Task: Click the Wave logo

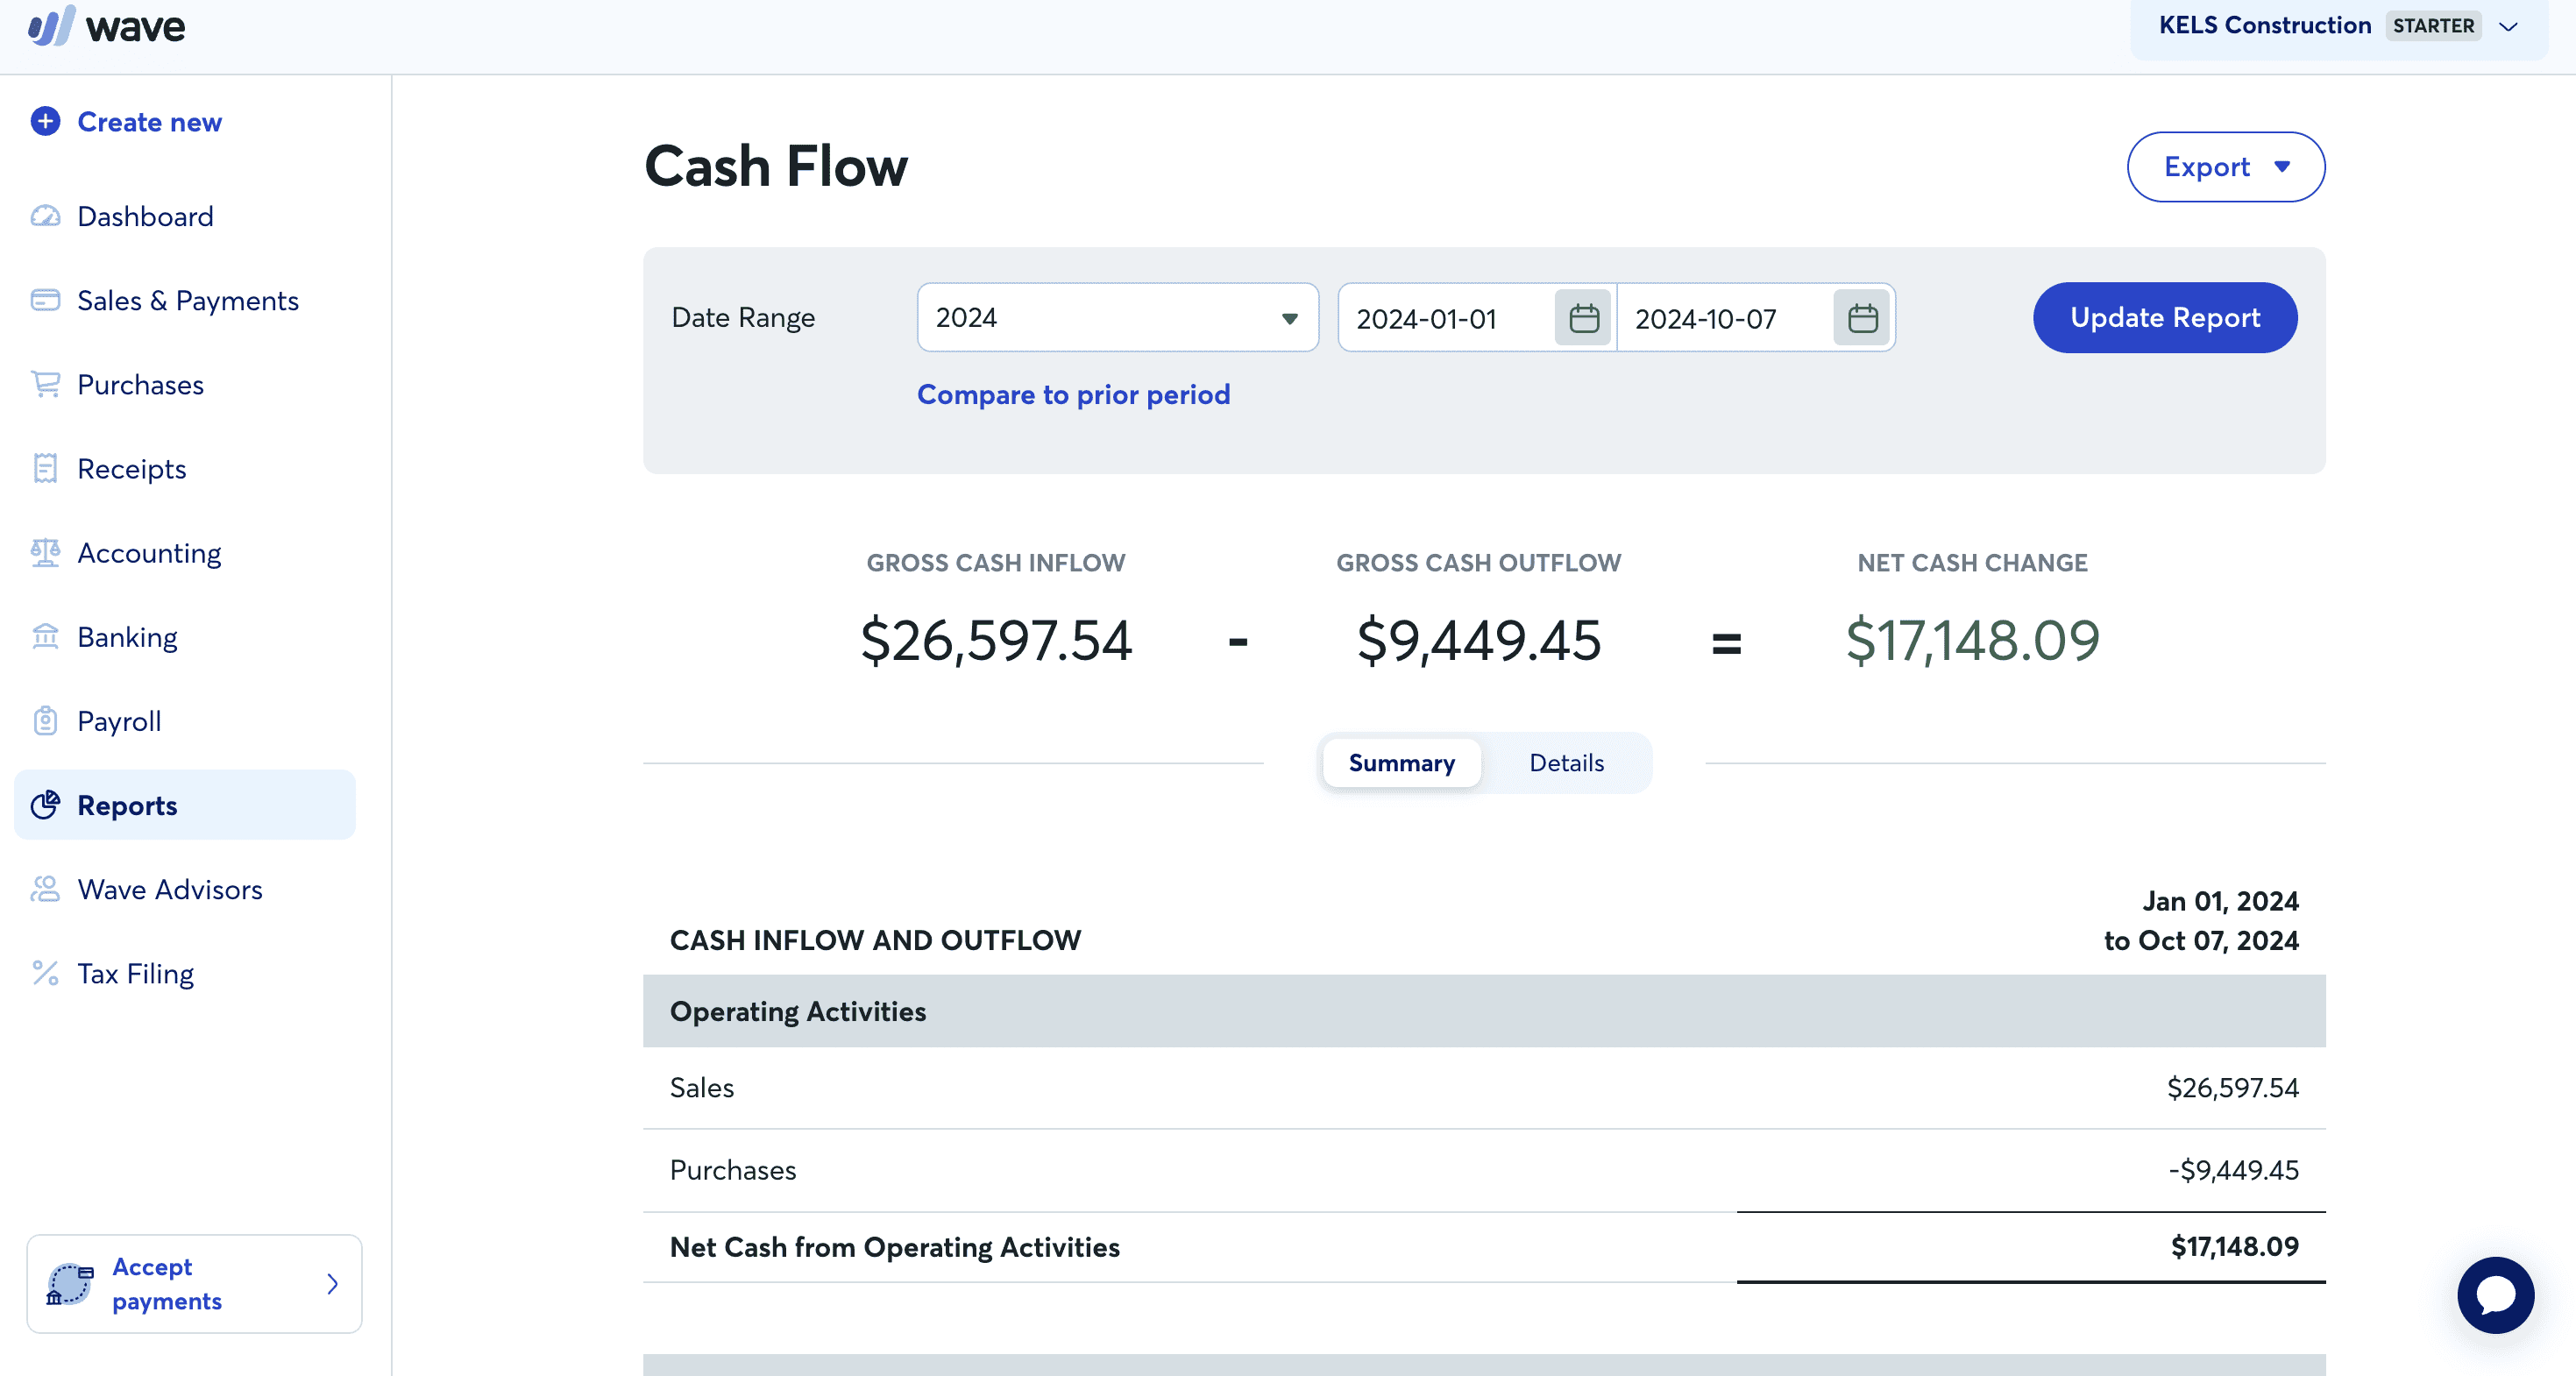Action: 107,27
